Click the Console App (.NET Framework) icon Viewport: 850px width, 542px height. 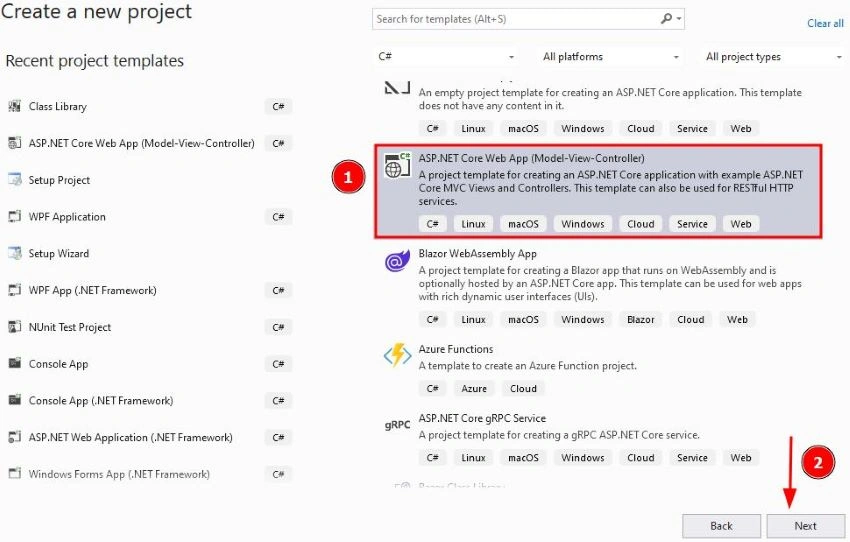pos(15,400)
